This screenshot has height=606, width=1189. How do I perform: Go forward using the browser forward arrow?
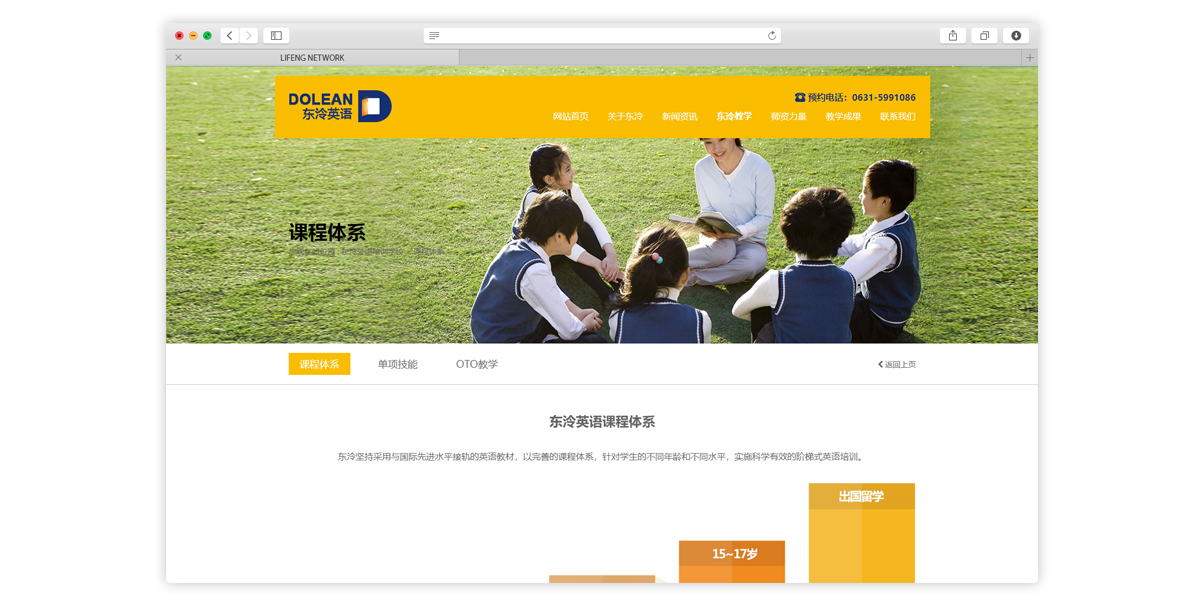pyautogui.click(x=249, y=36)
